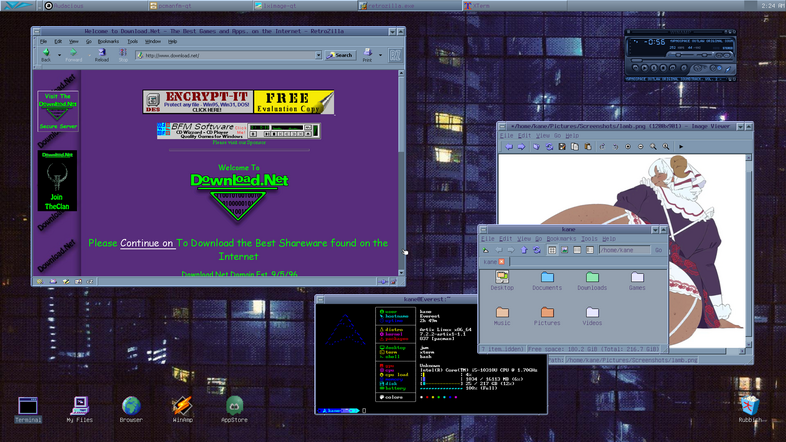Open the Games folder
This screenshot has width=786, height=442.
tap(637, 281)
